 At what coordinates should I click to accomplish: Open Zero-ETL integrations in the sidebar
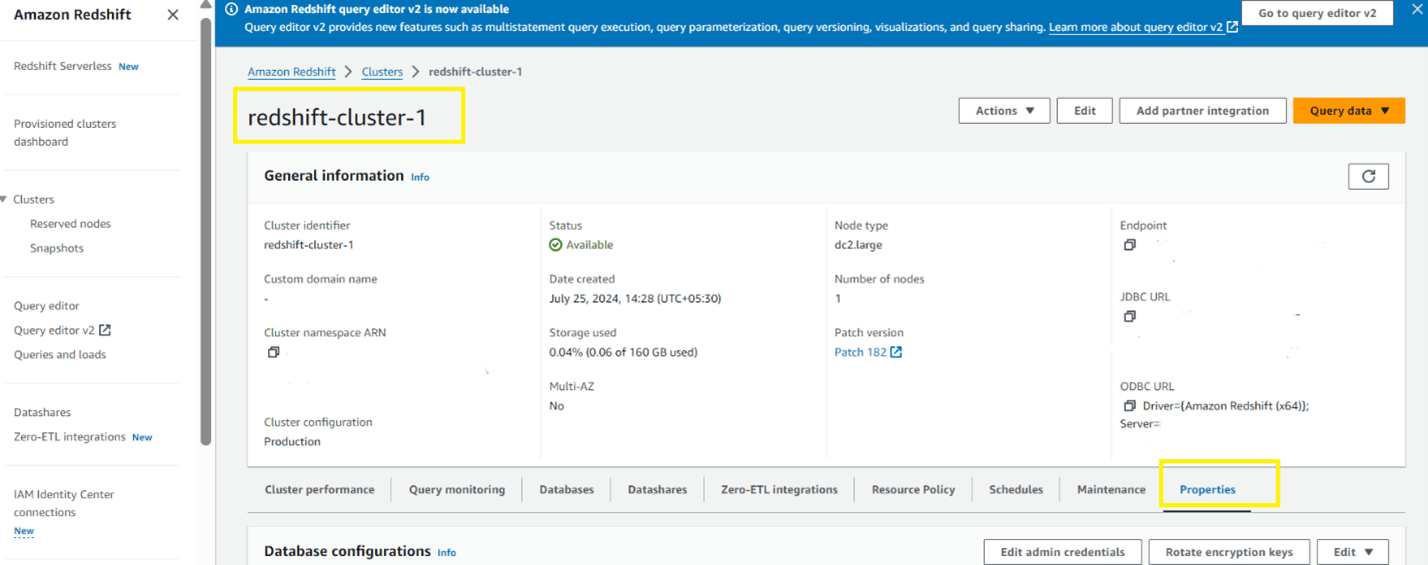tap(70, 437)
